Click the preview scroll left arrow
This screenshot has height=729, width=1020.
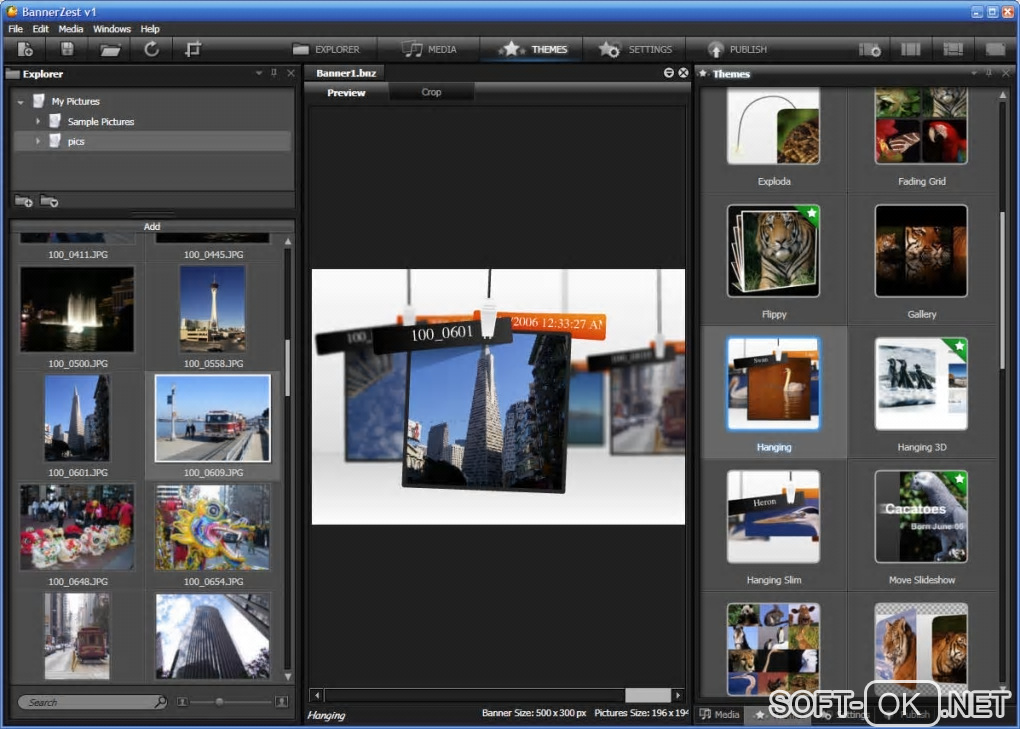coord(317,695)
